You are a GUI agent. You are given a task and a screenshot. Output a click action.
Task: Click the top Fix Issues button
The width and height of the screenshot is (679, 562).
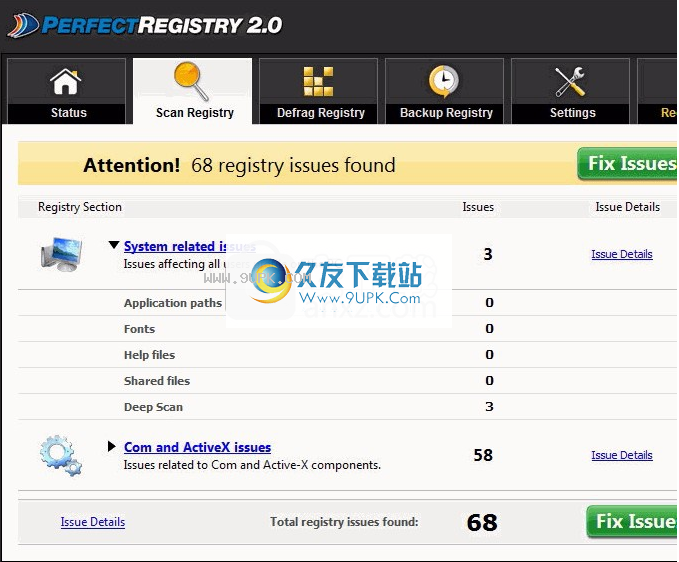tap(627, 164)
